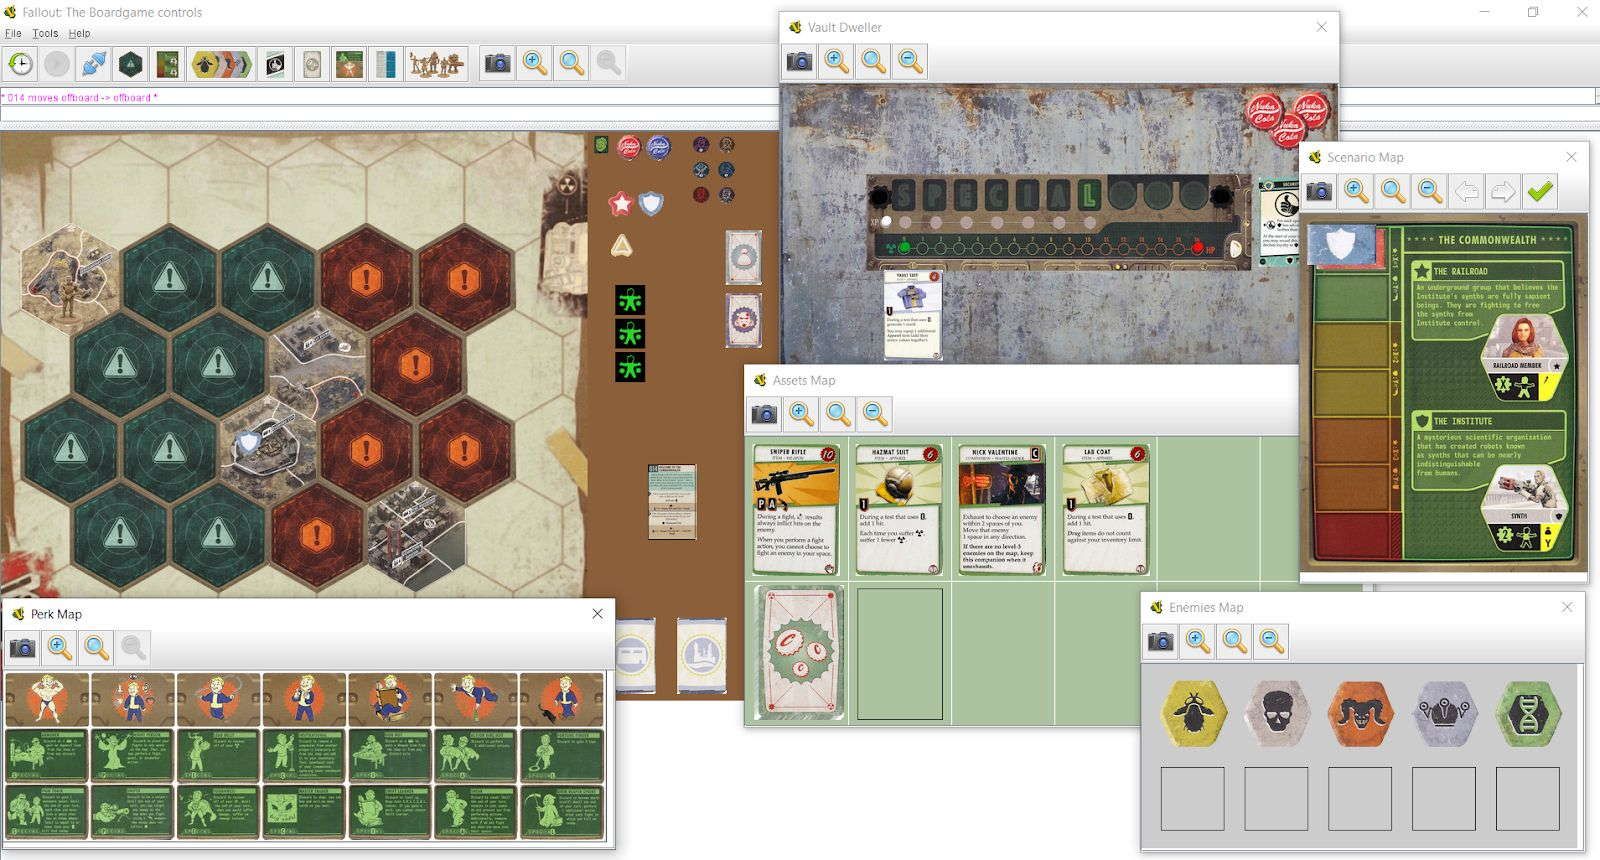Zoom out on the Assets Map
This screenshot has height=860, width=1600.
(875, 413)
